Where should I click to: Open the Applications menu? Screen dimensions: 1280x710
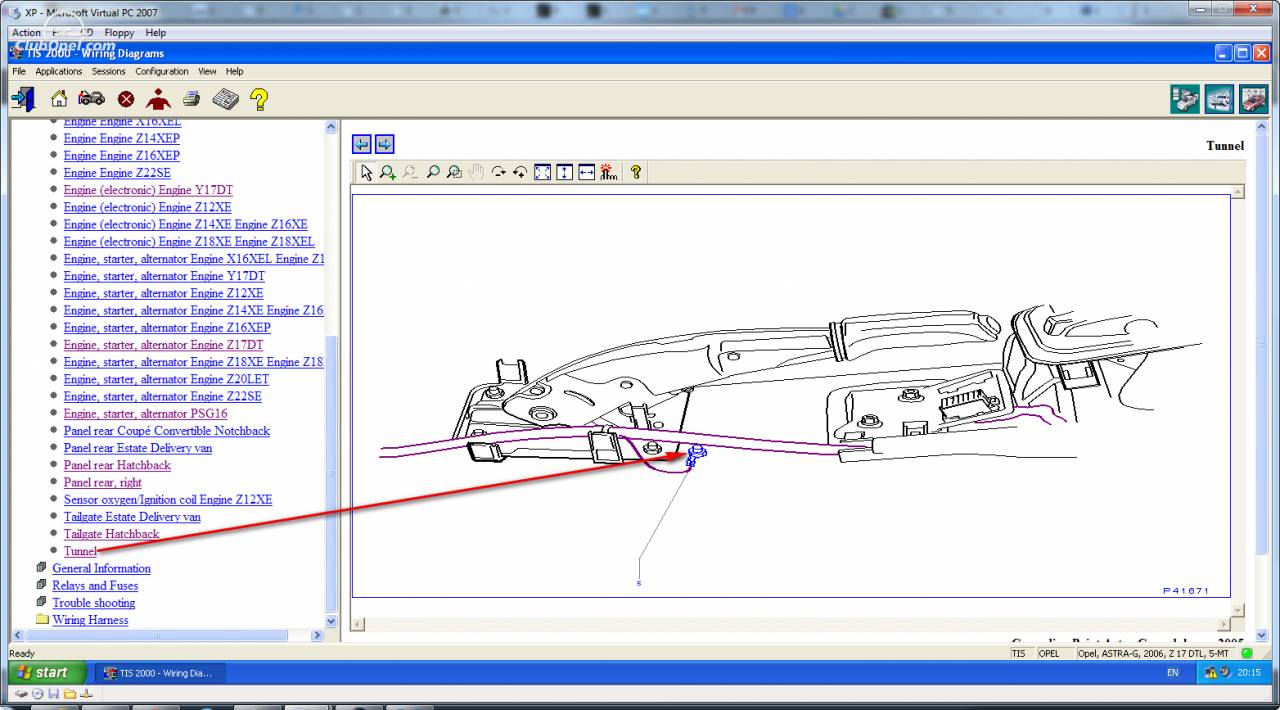[59, 71]
